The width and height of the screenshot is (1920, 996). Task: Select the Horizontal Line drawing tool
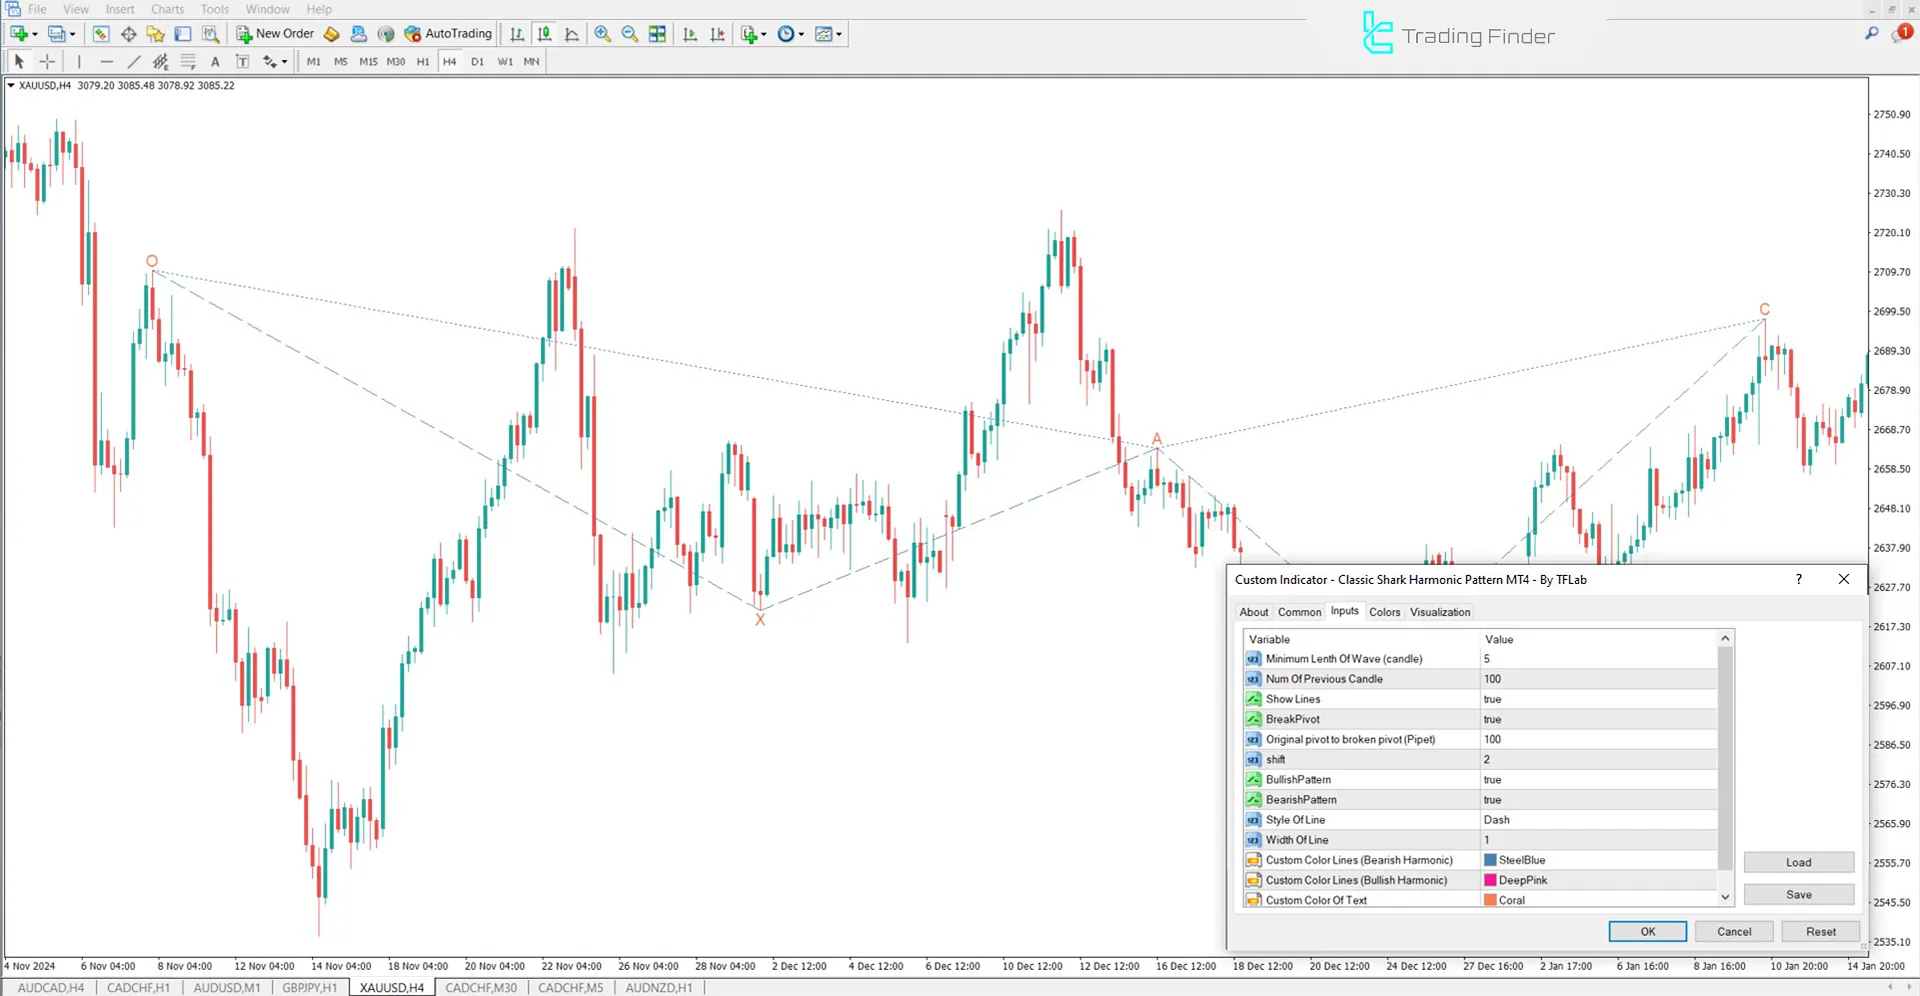click(107, 61)
